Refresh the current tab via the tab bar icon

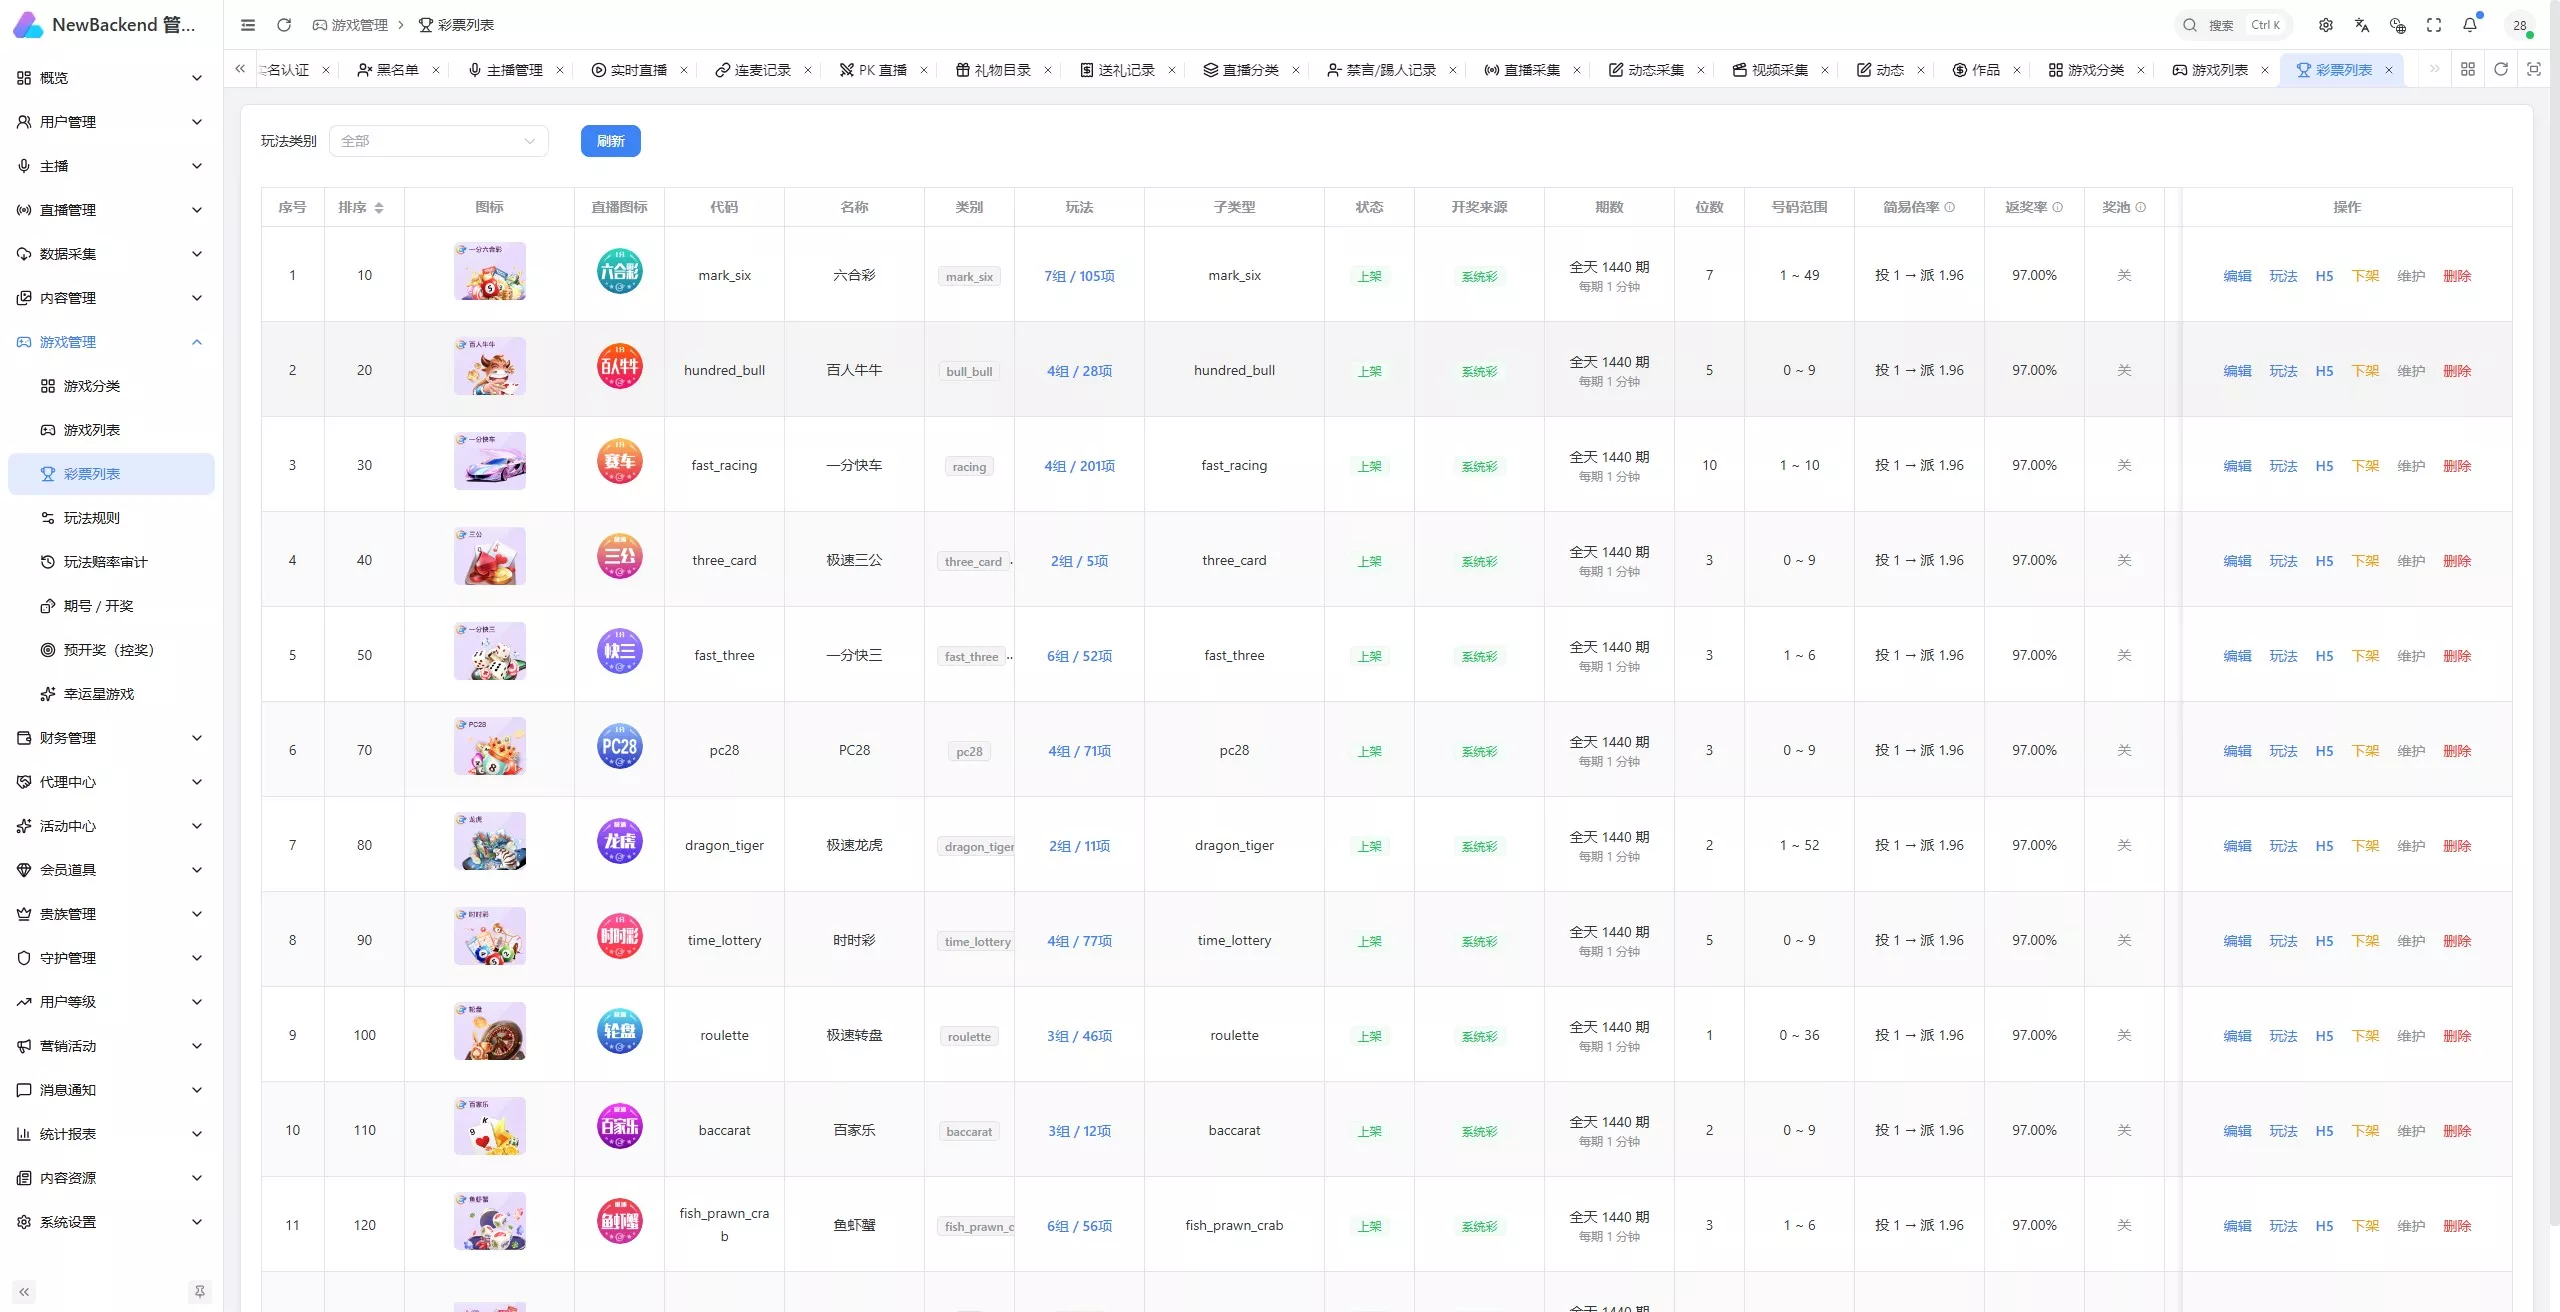[2501, 69]
